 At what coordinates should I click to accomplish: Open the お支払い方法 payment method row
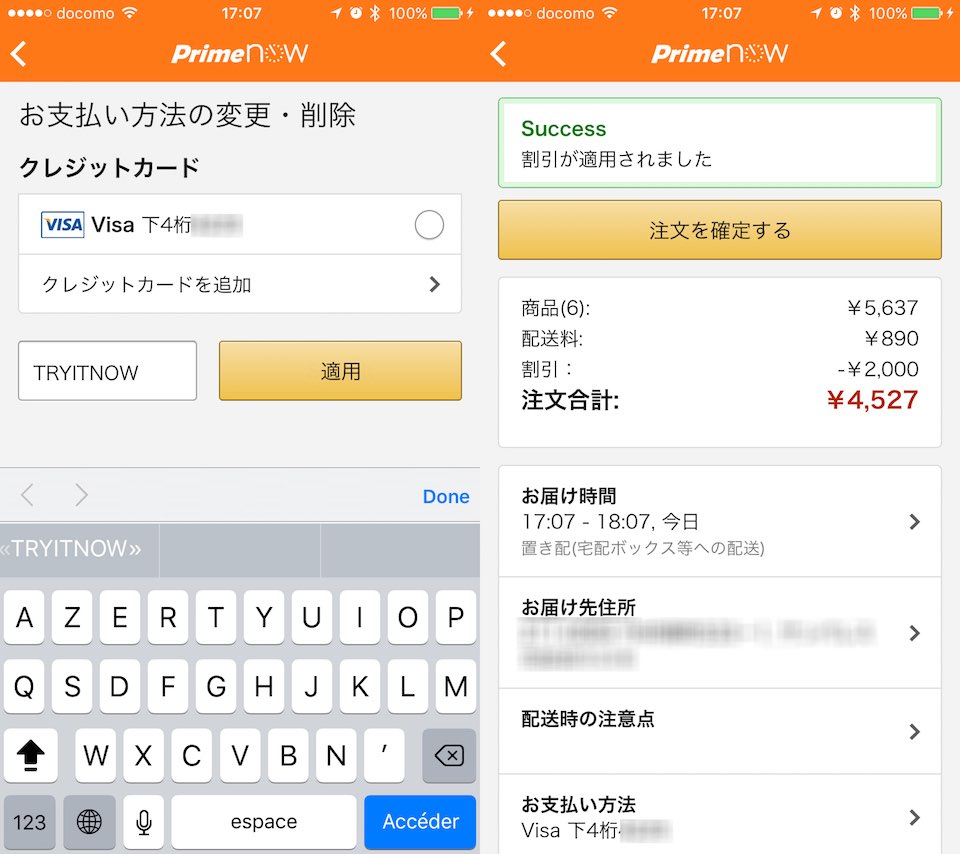pyautogui.click(x=720, y=817)
